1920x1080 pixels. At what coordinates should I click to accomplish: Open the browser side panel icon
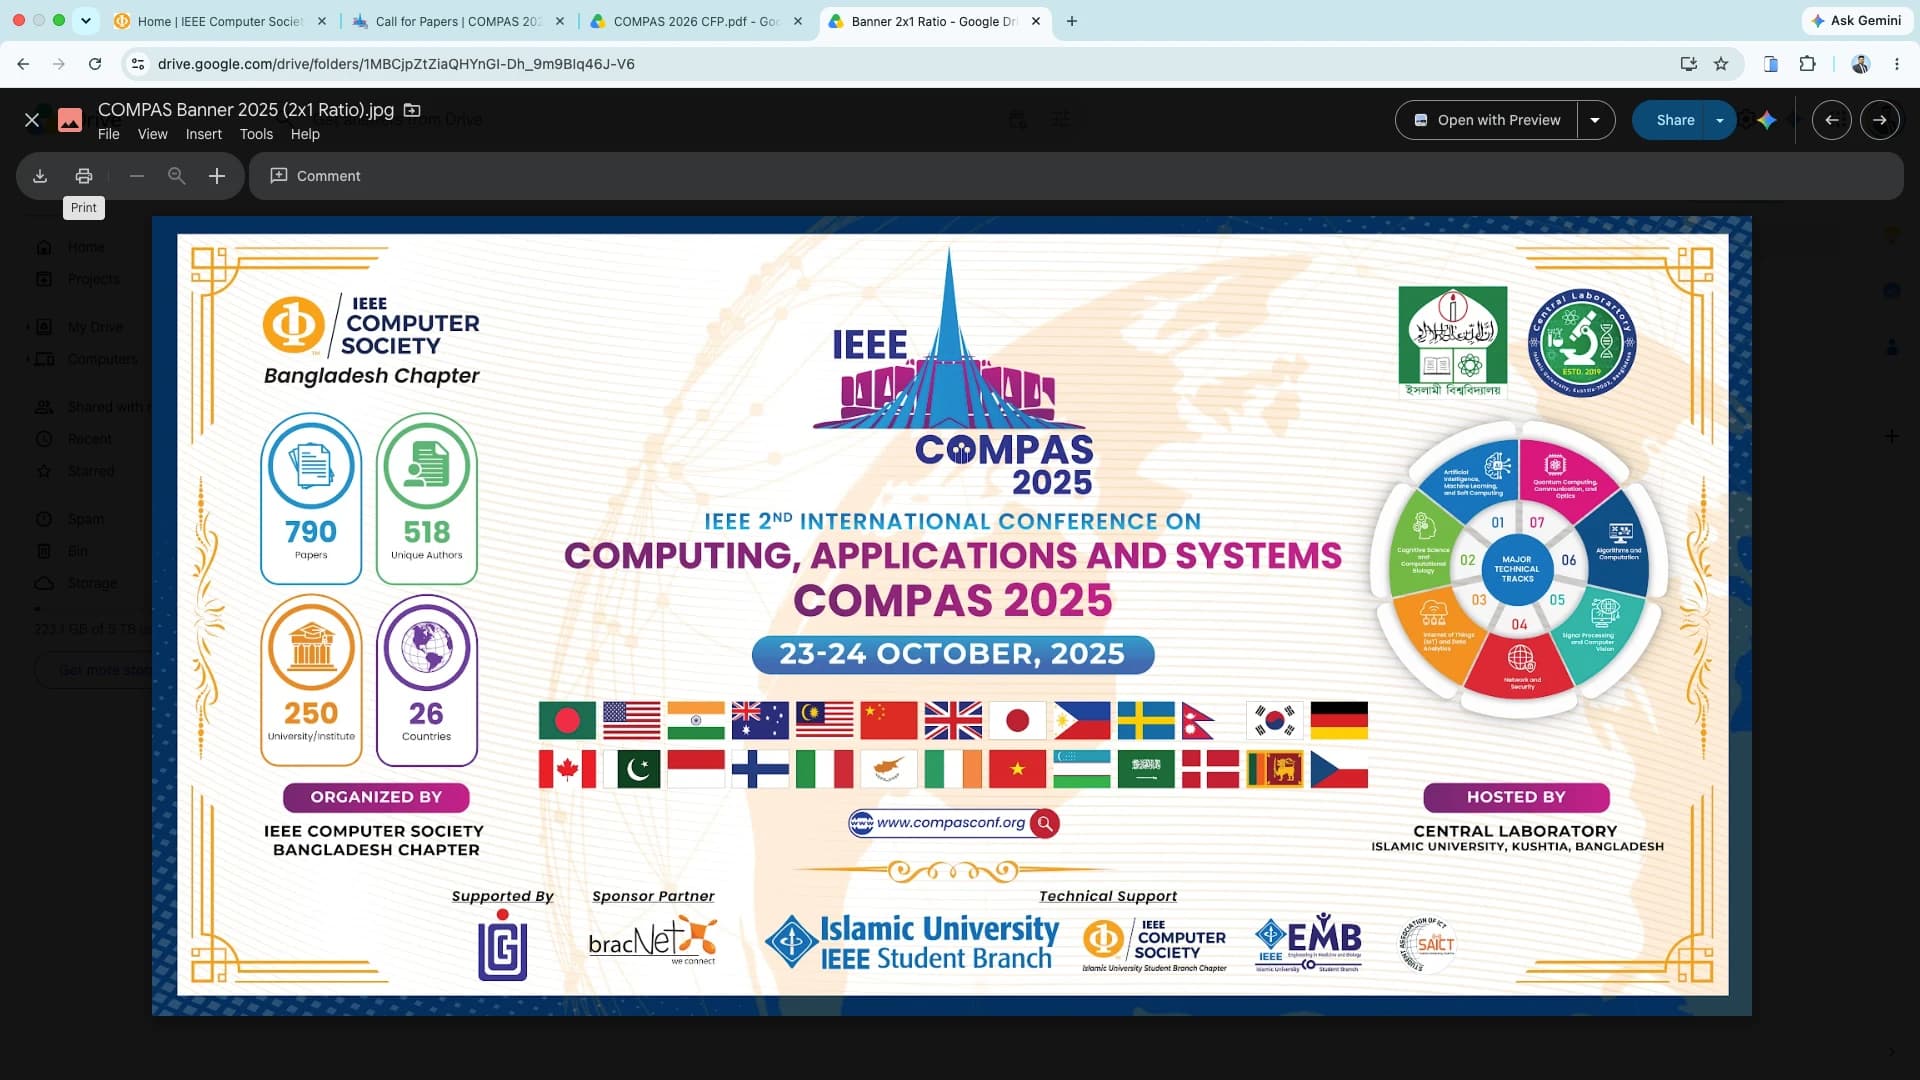1771,64
